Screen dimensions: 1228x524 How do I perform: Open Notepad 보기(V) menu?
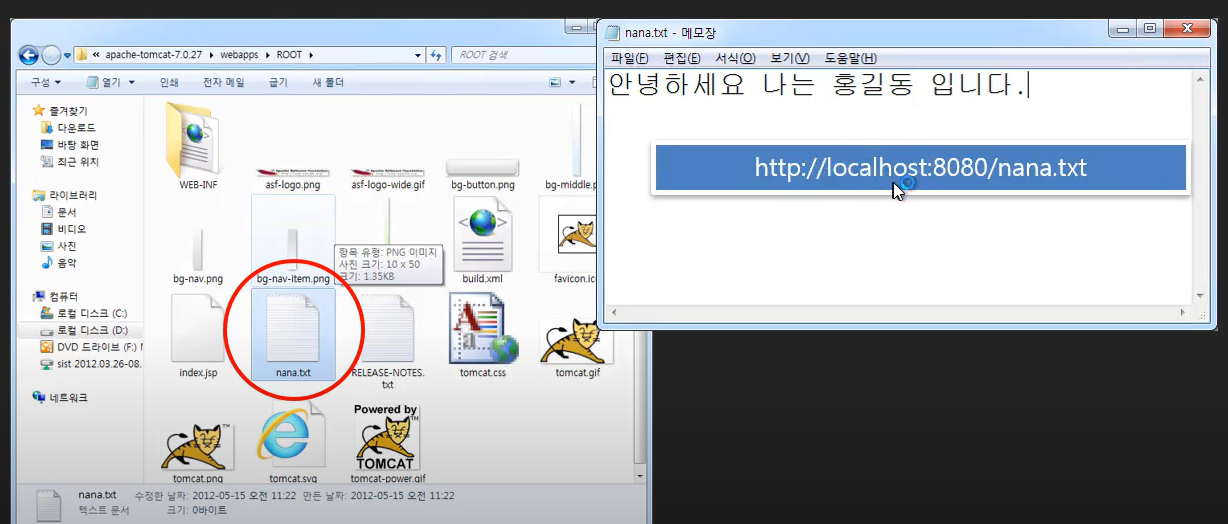coord(790,59)
